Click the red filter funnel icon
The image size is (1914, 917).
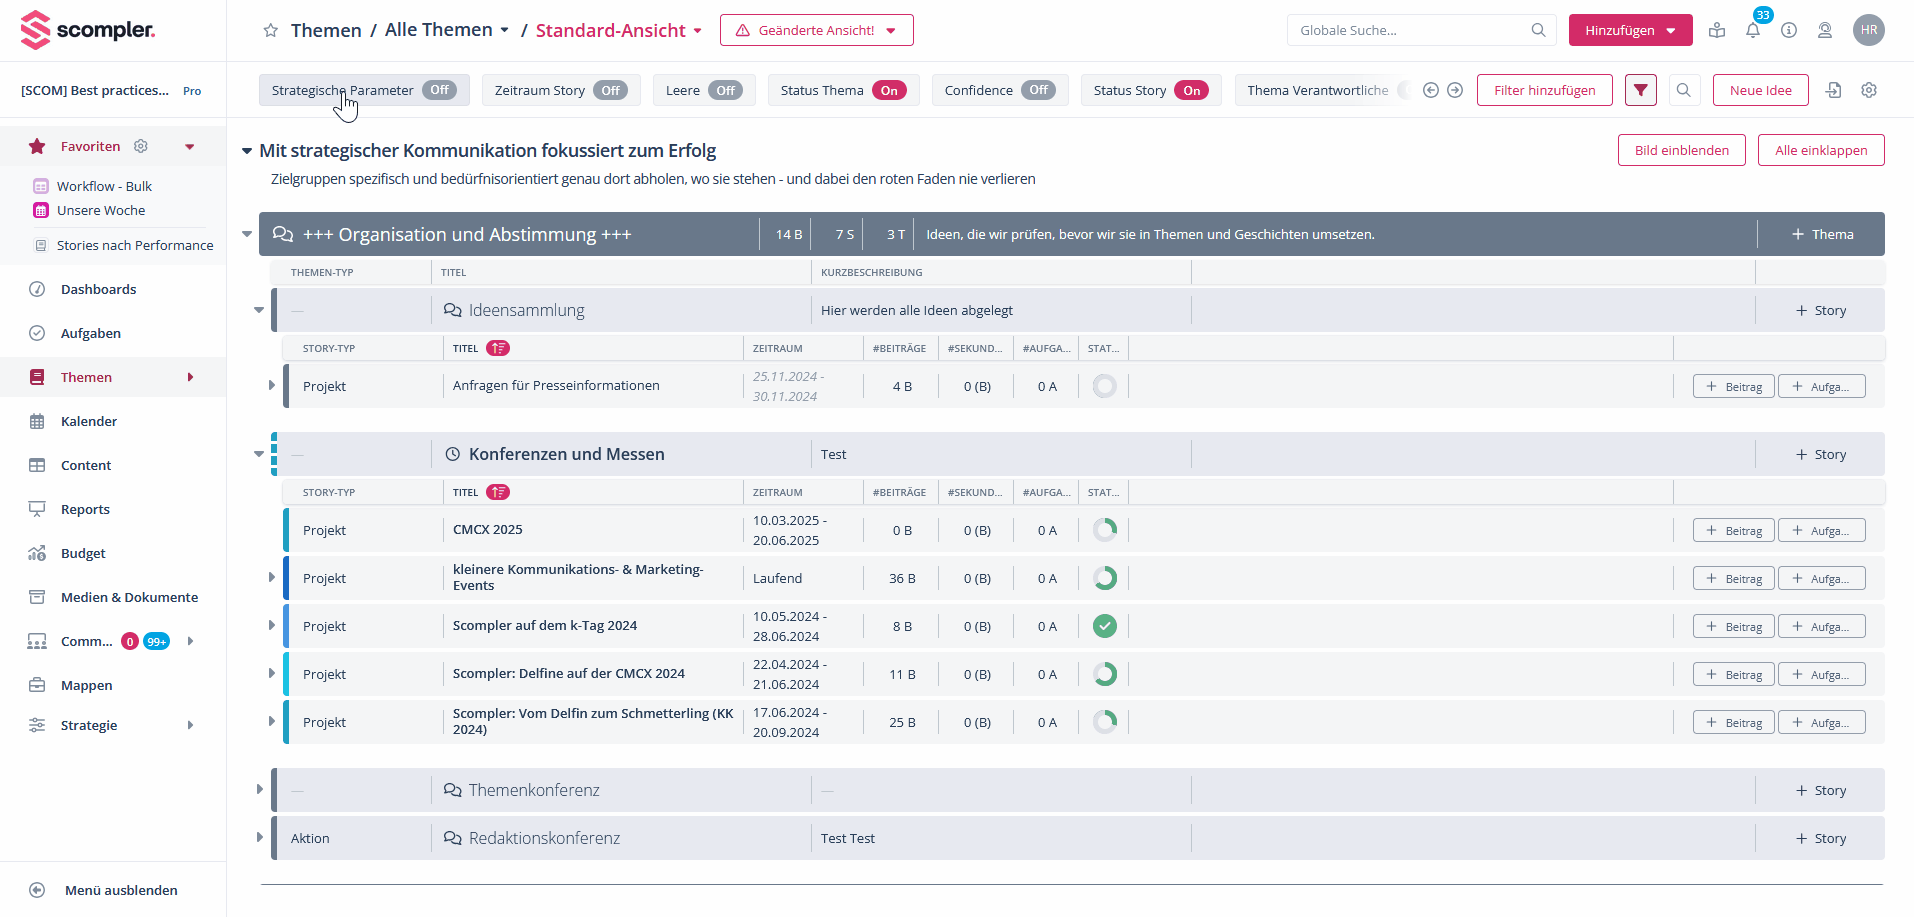tap(1640, 90)
